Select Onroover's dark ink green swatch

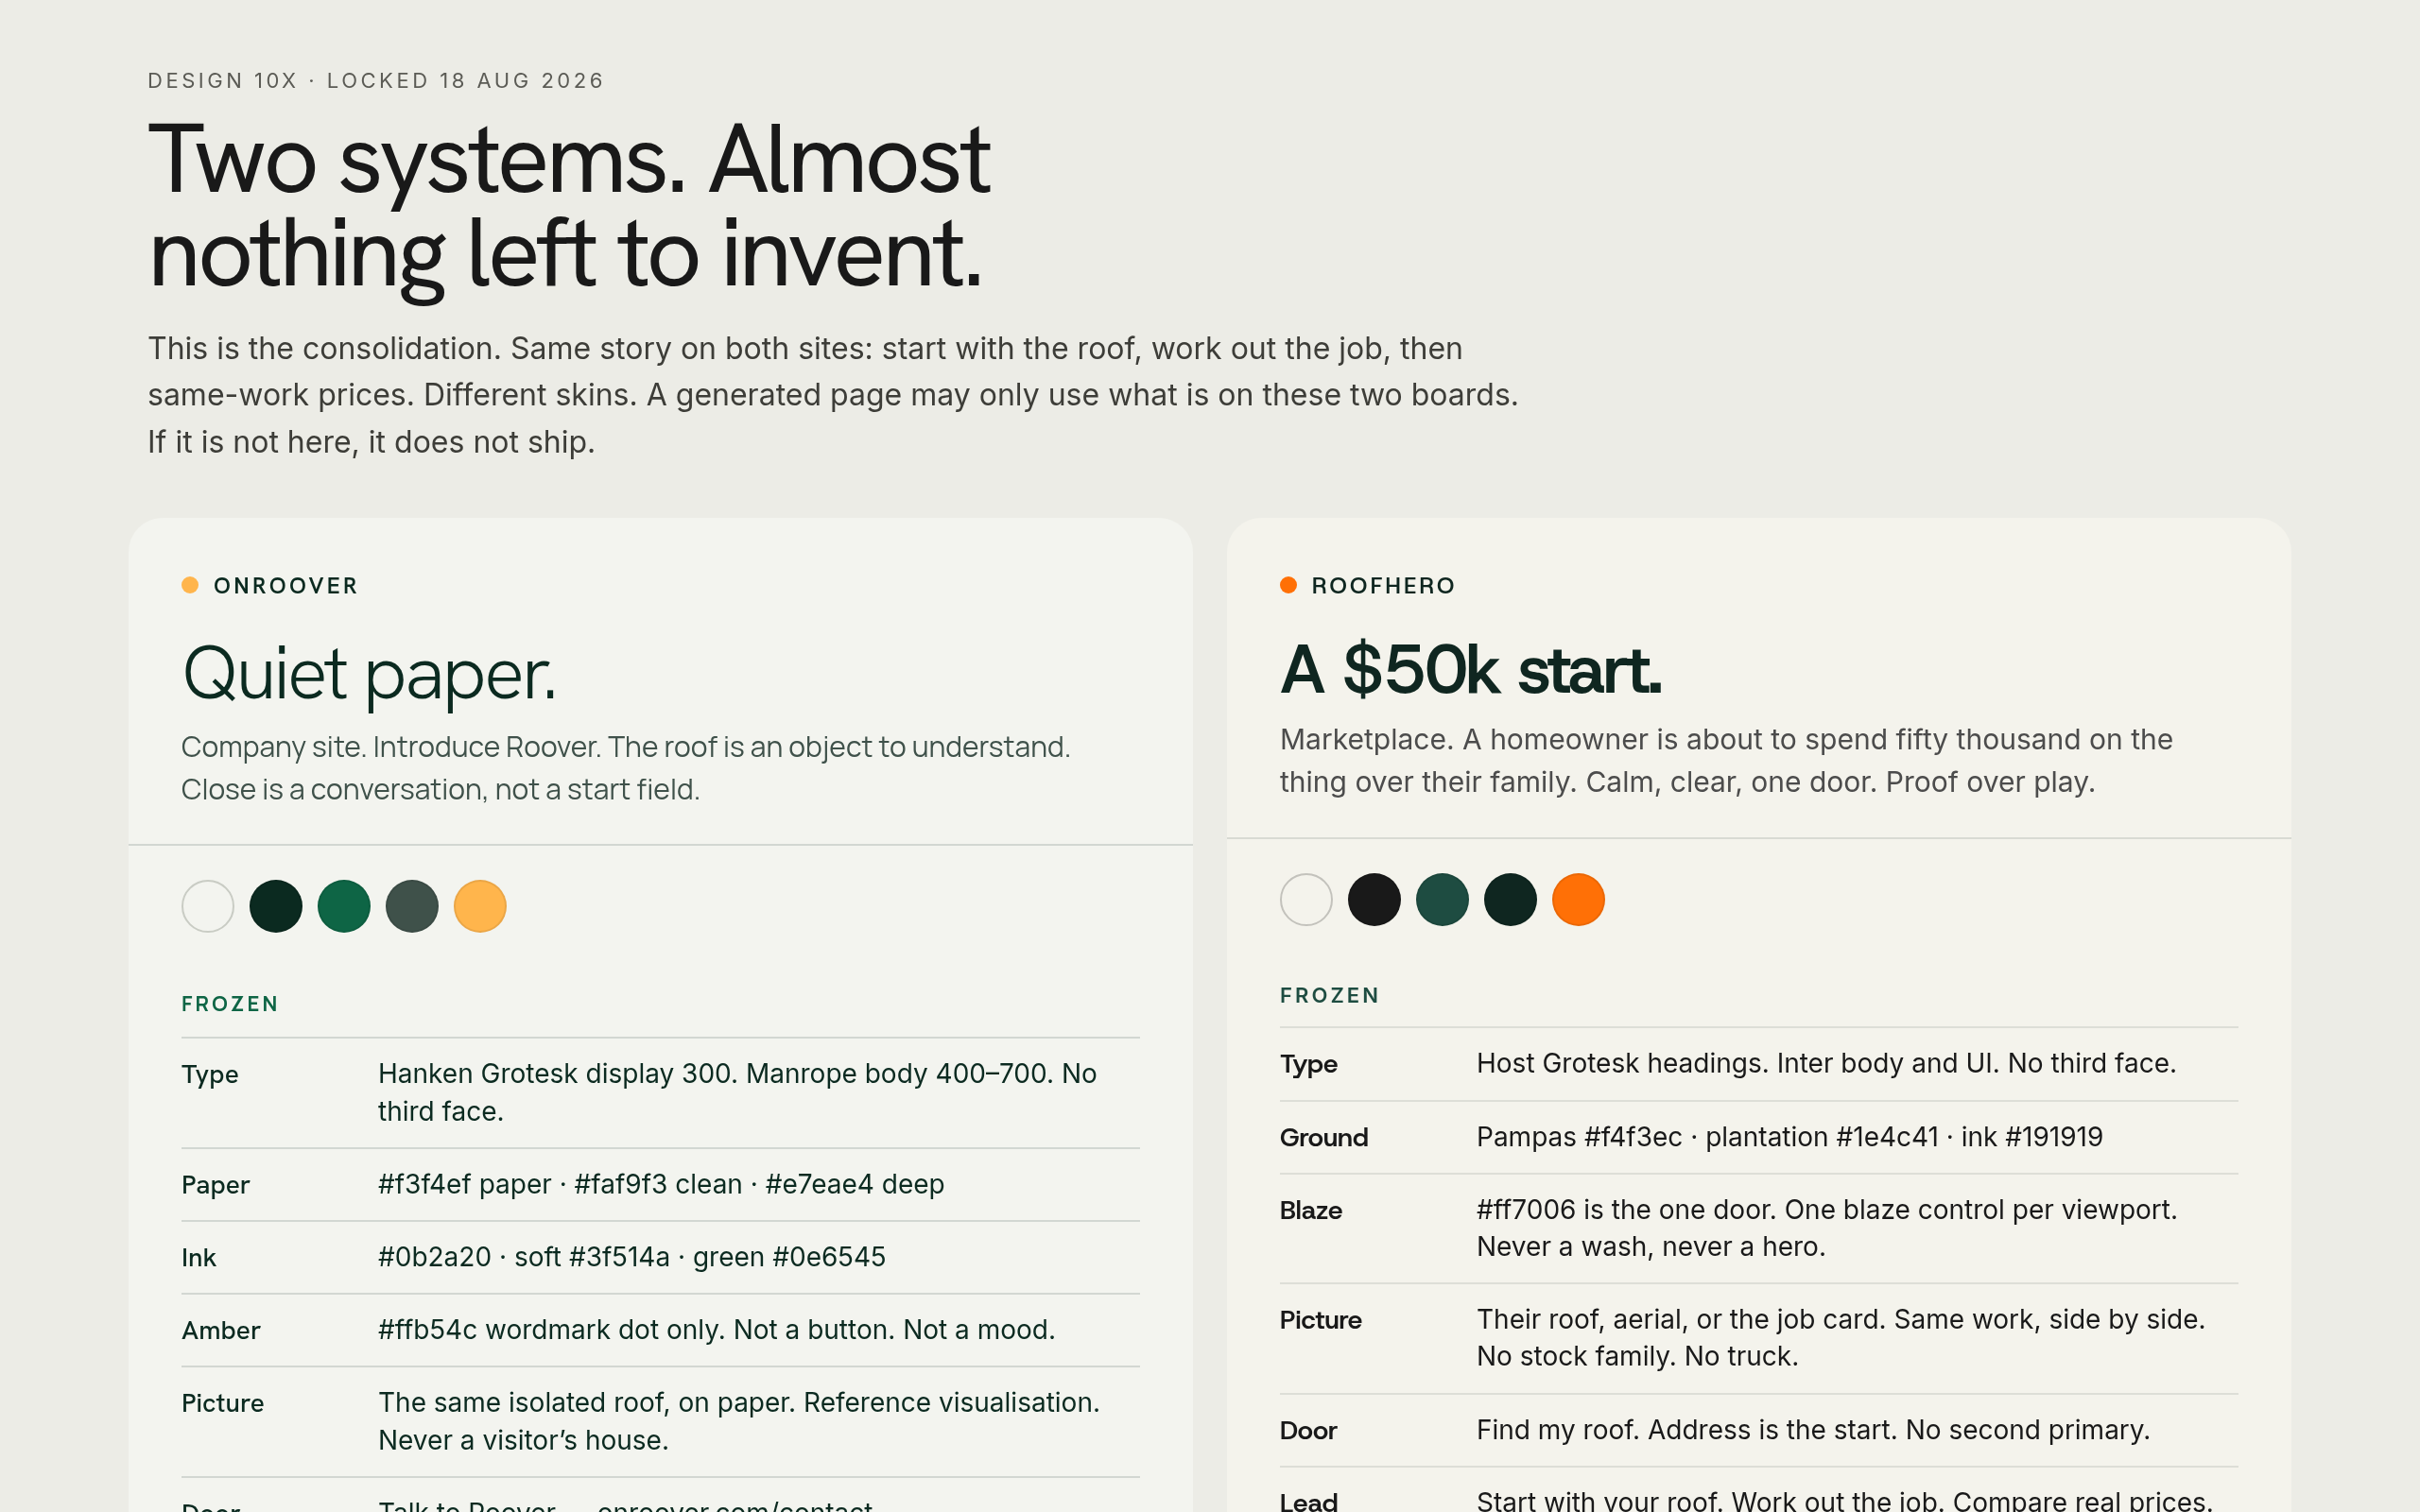276,906
